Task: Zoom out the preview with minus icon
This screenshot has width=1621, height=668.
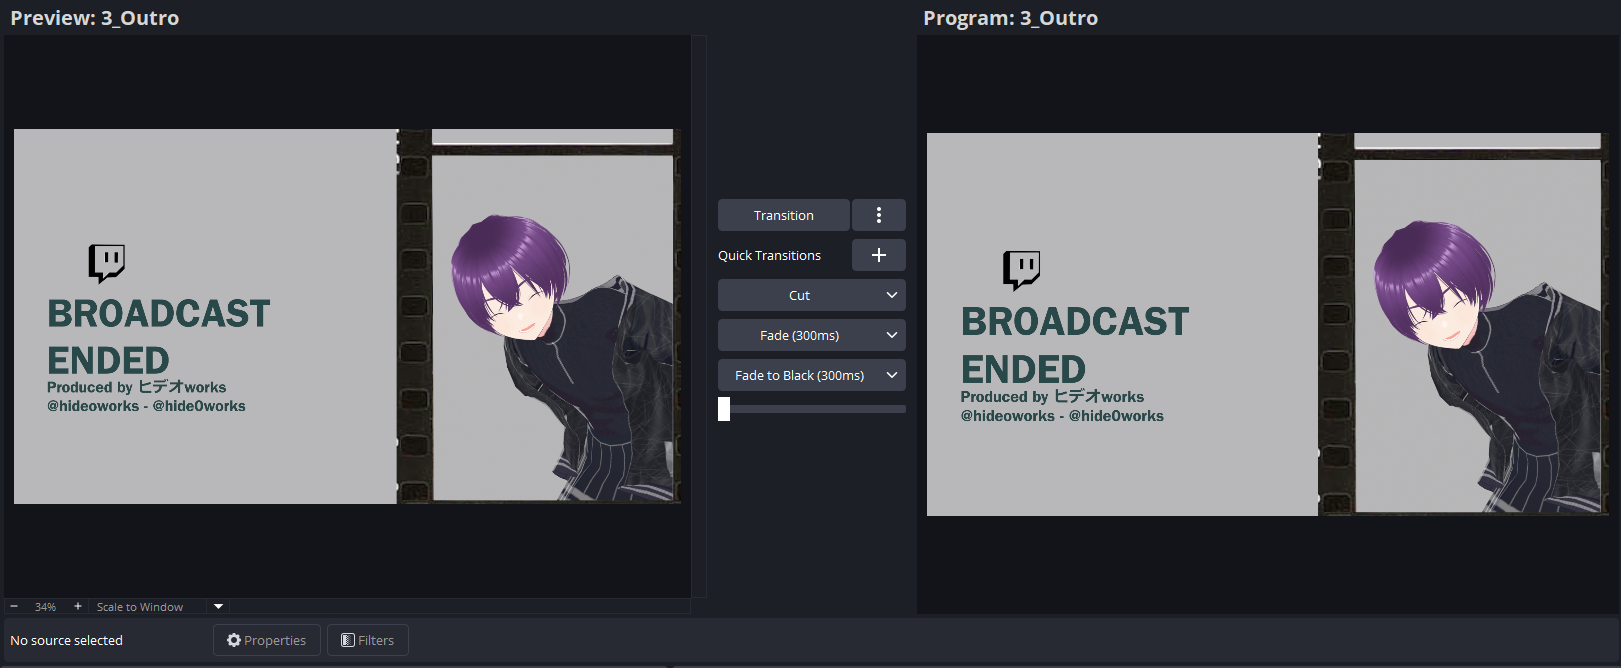Action: 14,606
